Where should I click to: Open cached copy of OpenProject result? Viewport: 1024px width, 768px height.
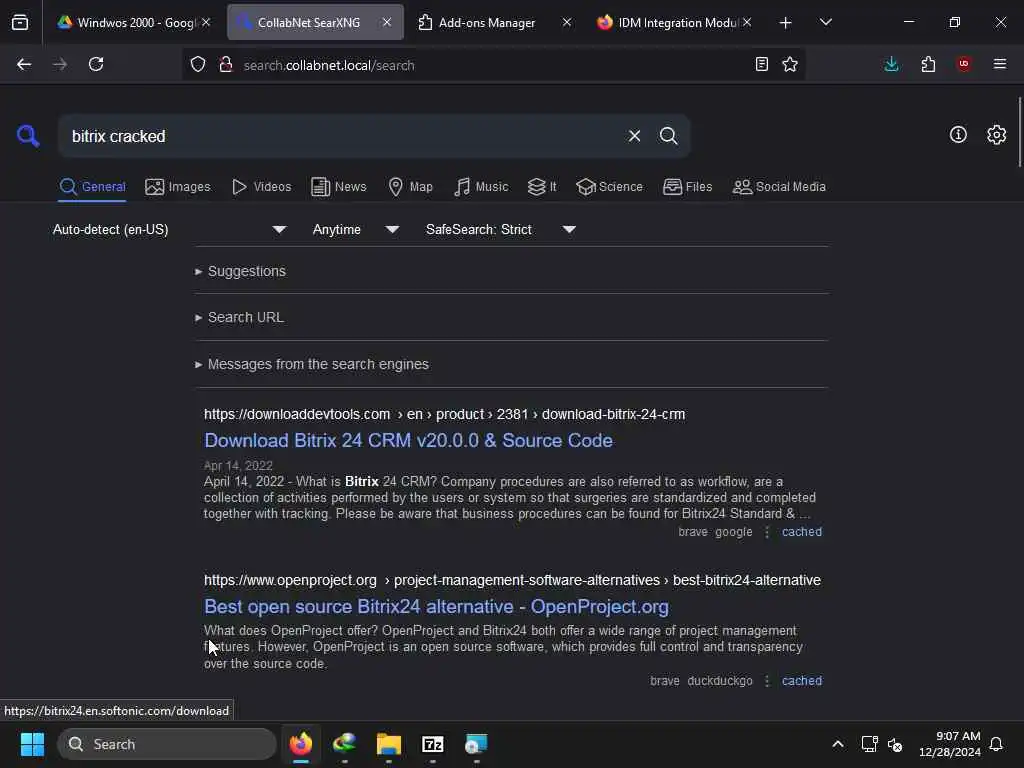802,680
